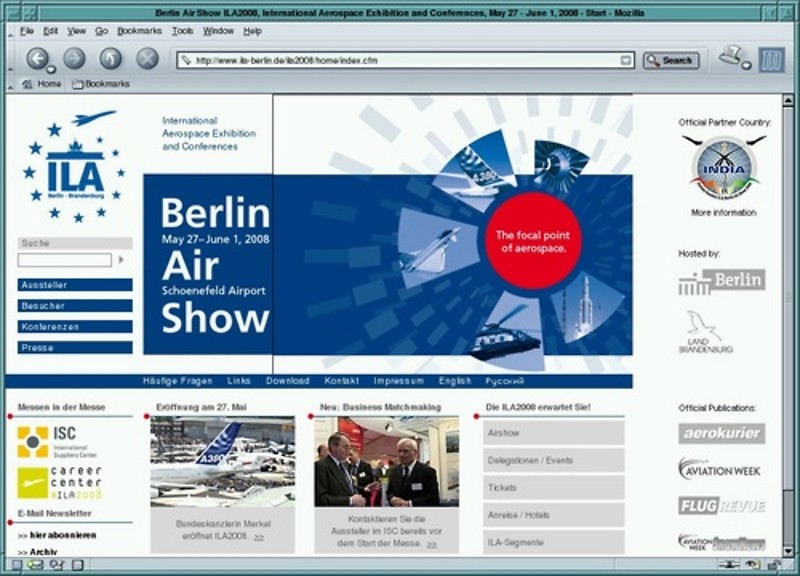Open the Airshow entry

[554, 433]
